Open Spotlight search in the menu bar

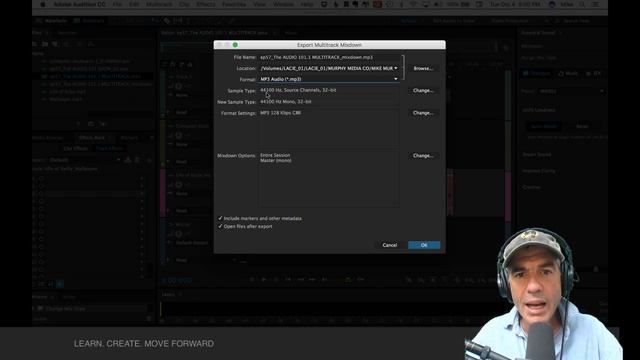click(582, 4)
